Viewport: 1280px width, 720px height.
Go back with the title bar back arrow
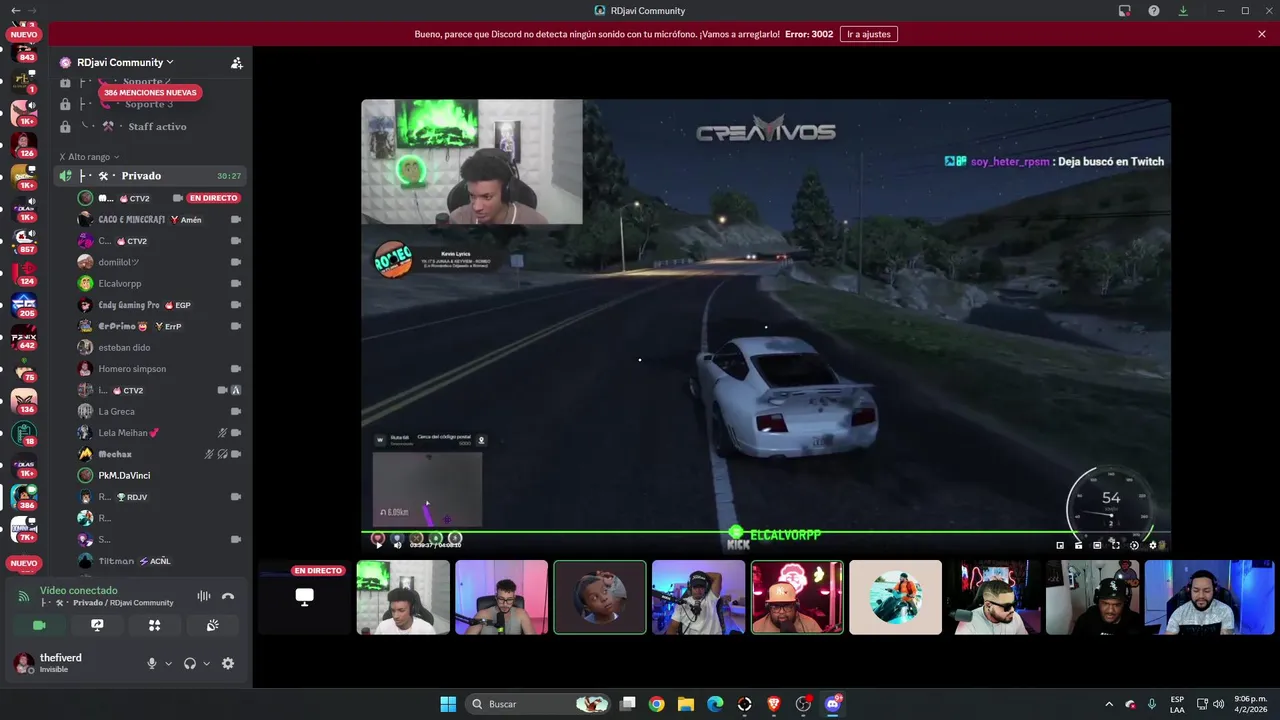[15, 10]
